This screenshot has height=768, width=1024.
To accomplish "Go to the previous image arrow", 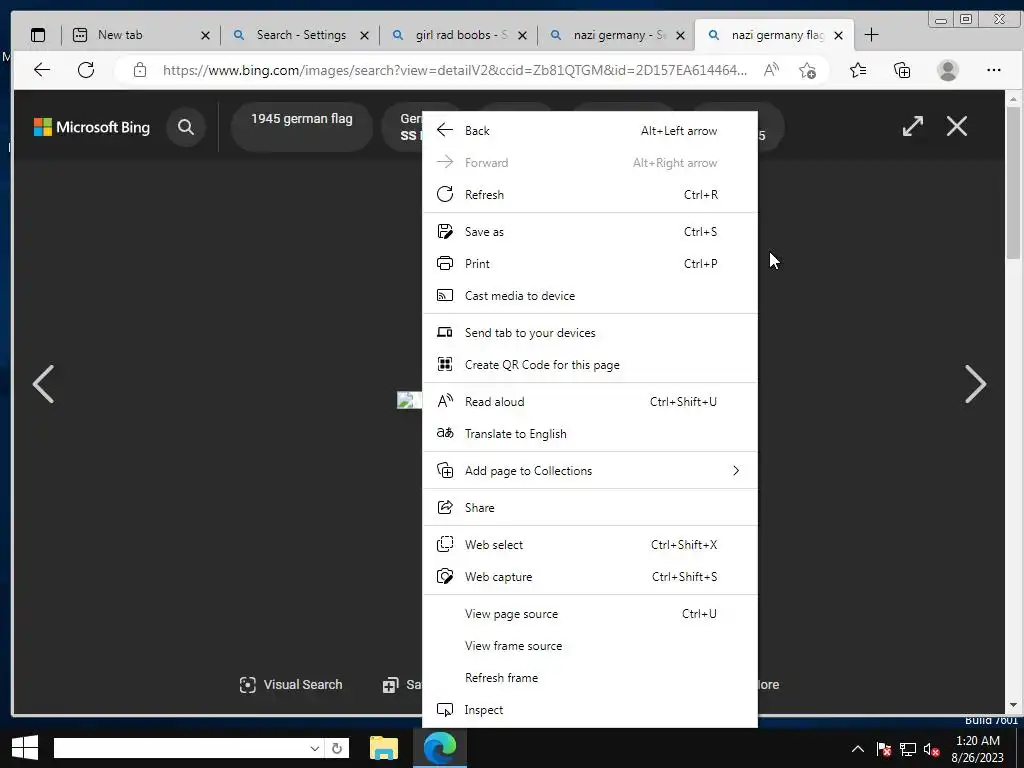I will (43, 384).
